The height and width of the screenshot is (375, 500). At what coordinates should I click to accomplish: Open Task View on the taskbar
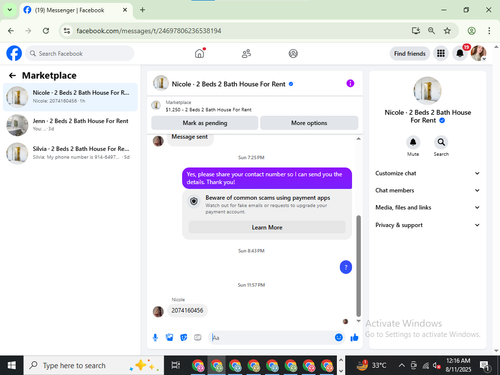[176, 365]
